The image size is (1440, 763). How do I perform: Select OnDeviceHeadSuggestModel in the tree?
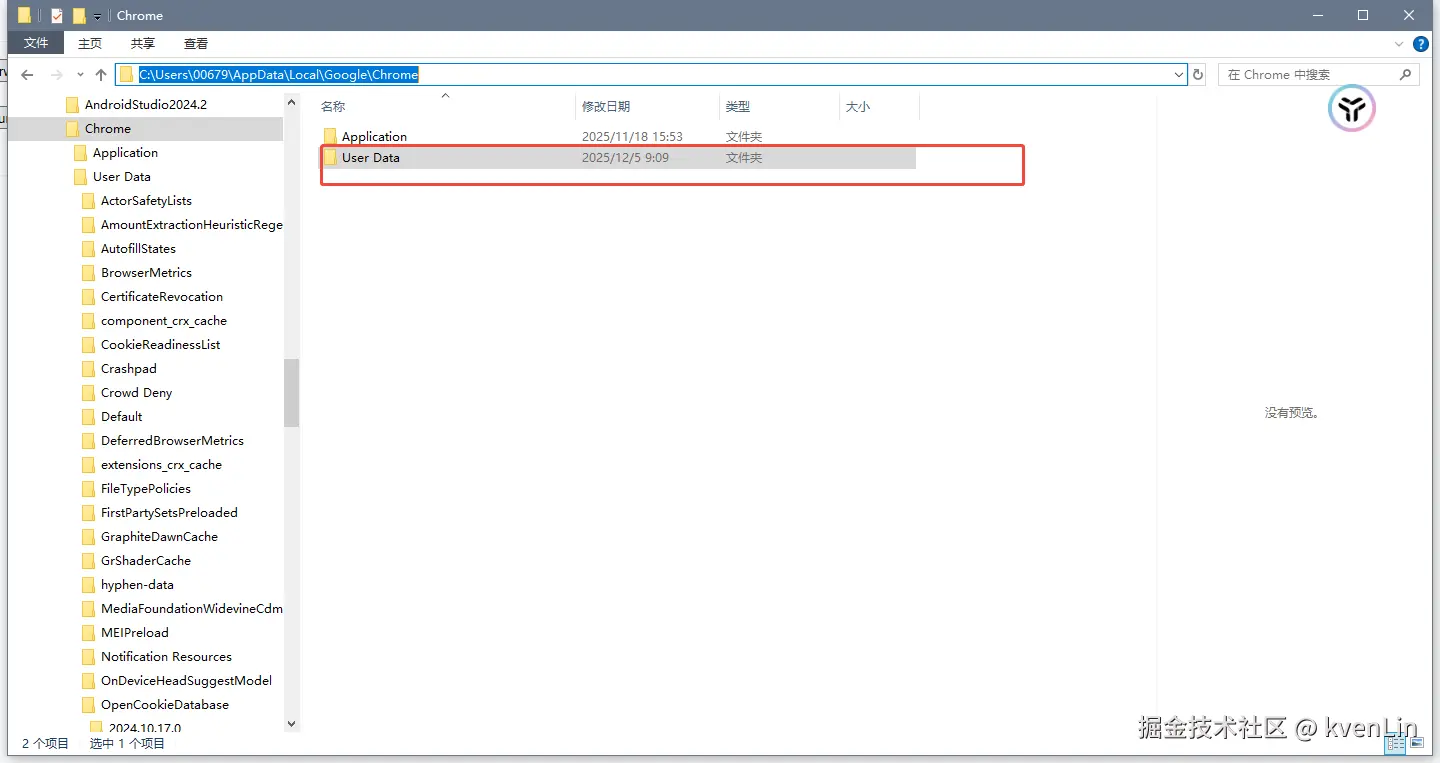[186, 680]
